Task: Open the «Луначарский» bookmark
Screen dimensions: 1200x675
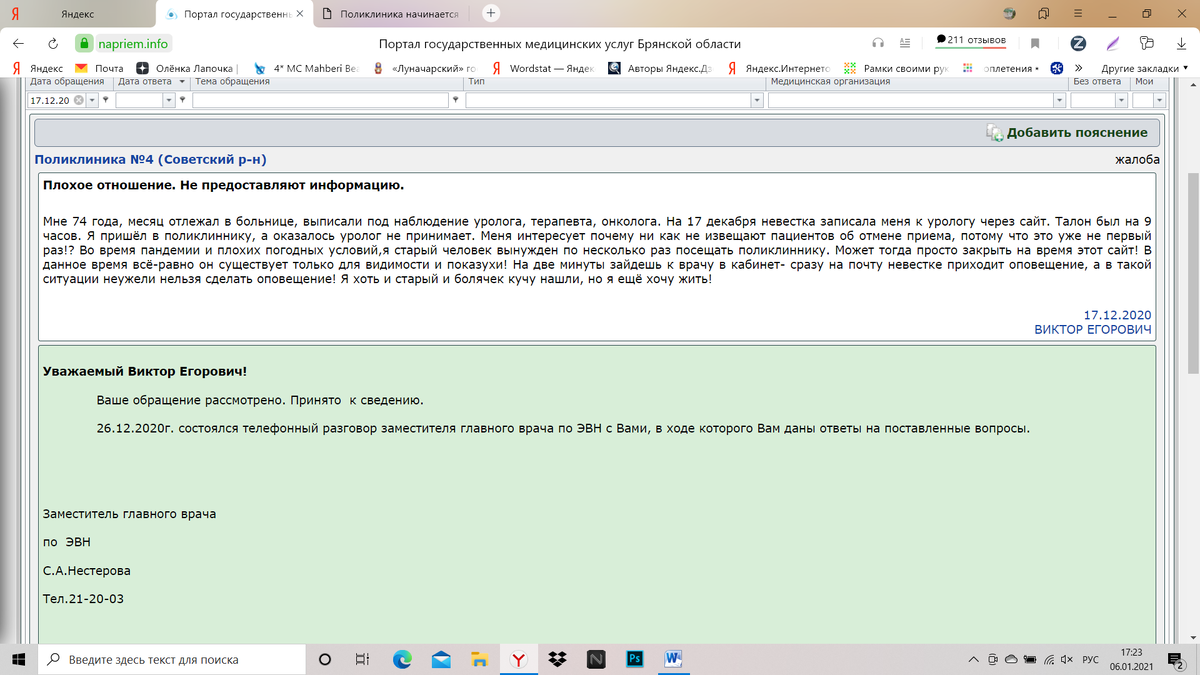Action: click(x=425, y=68)
